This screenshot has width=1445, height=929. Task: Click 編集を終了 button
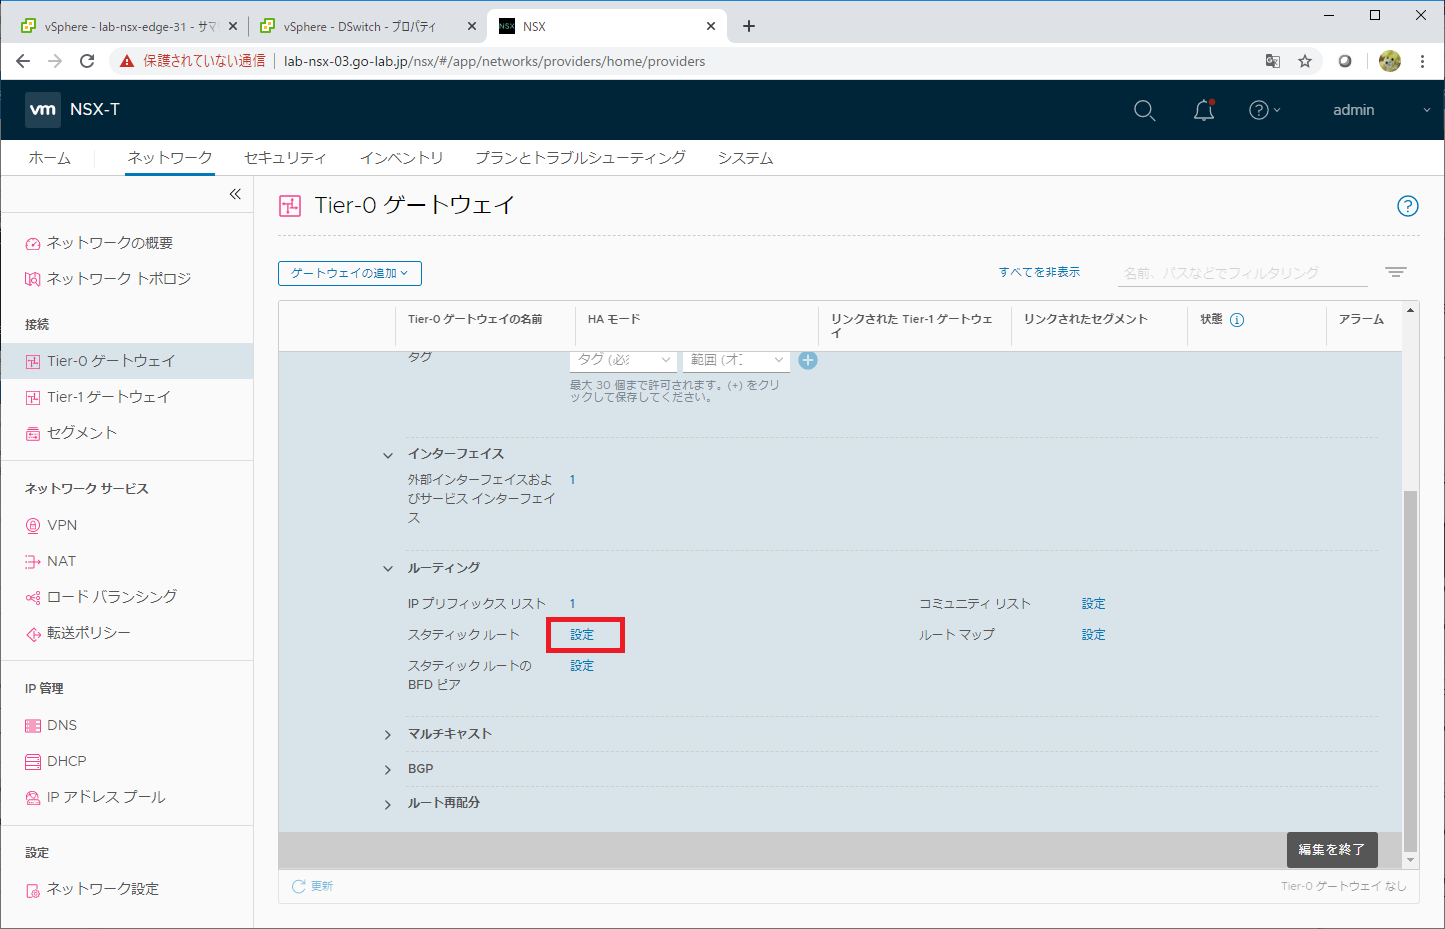pos(1332,849)
